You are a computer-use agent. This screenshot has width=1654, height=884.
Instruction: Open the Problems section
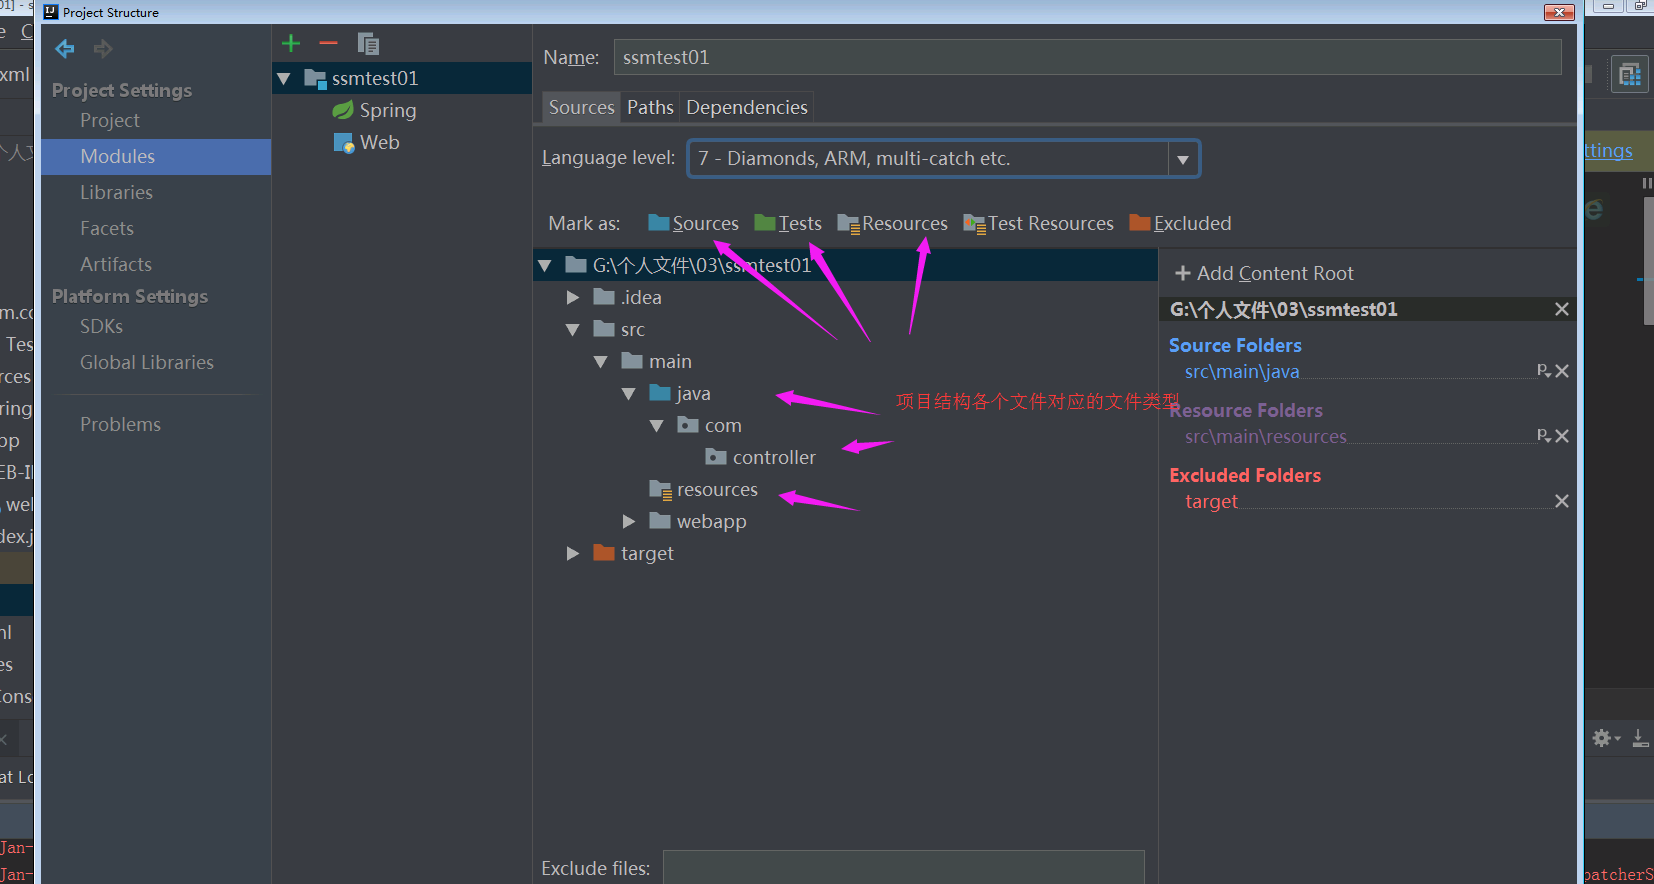[x=121, y=424]
